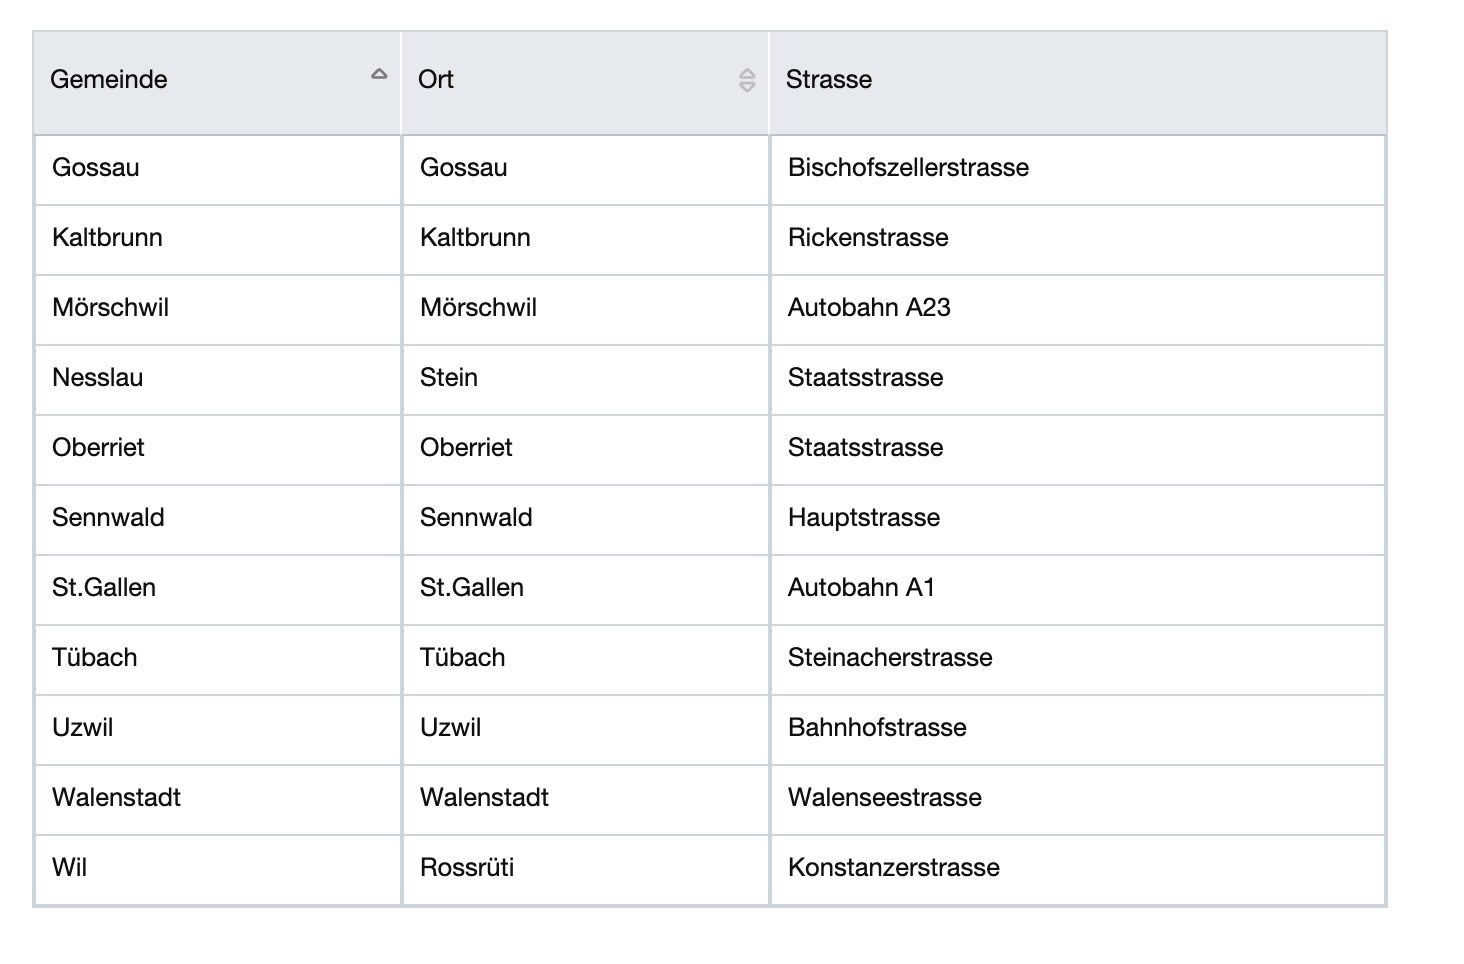Image resolution: width=1464 pixels, height=964 pixels.
Task: Click the Bahnhofstrasse cell in Uzwil row
Action: pos(877,728)
